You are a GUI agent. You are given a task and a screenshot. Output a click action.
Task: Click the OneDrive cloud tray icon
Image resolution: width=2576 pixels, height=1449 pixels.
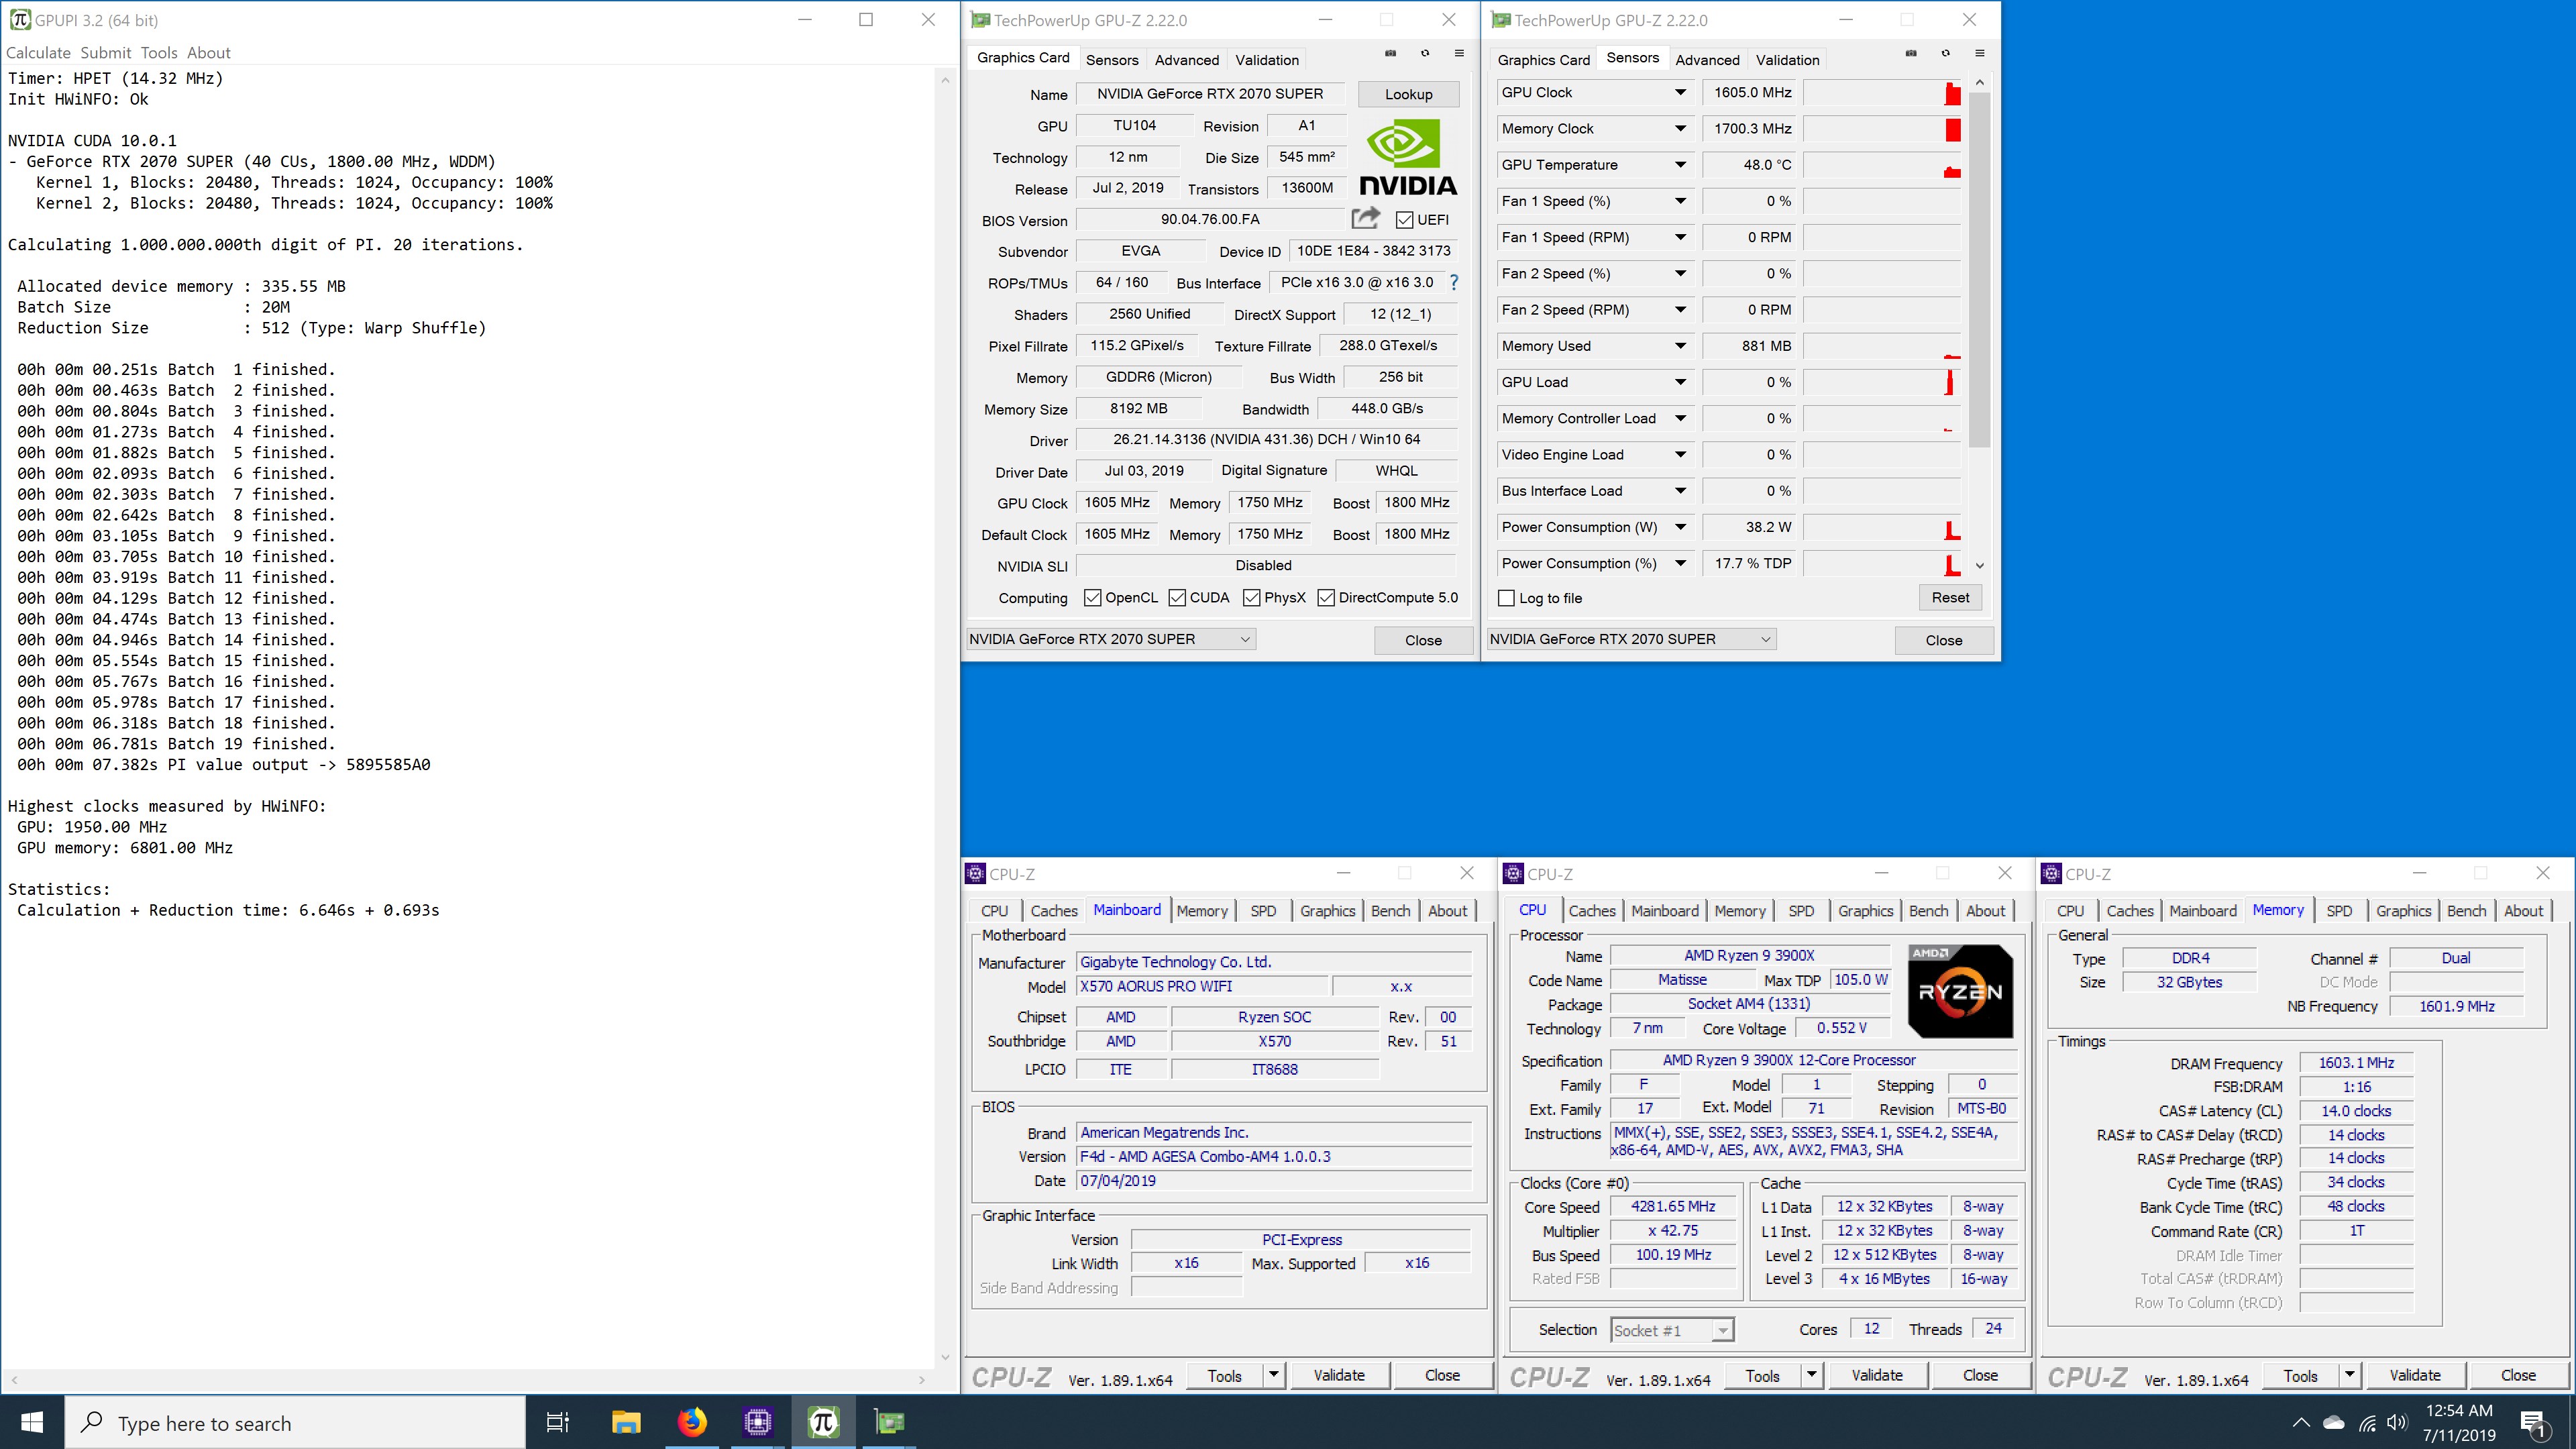click(x=2334, y=1422)
